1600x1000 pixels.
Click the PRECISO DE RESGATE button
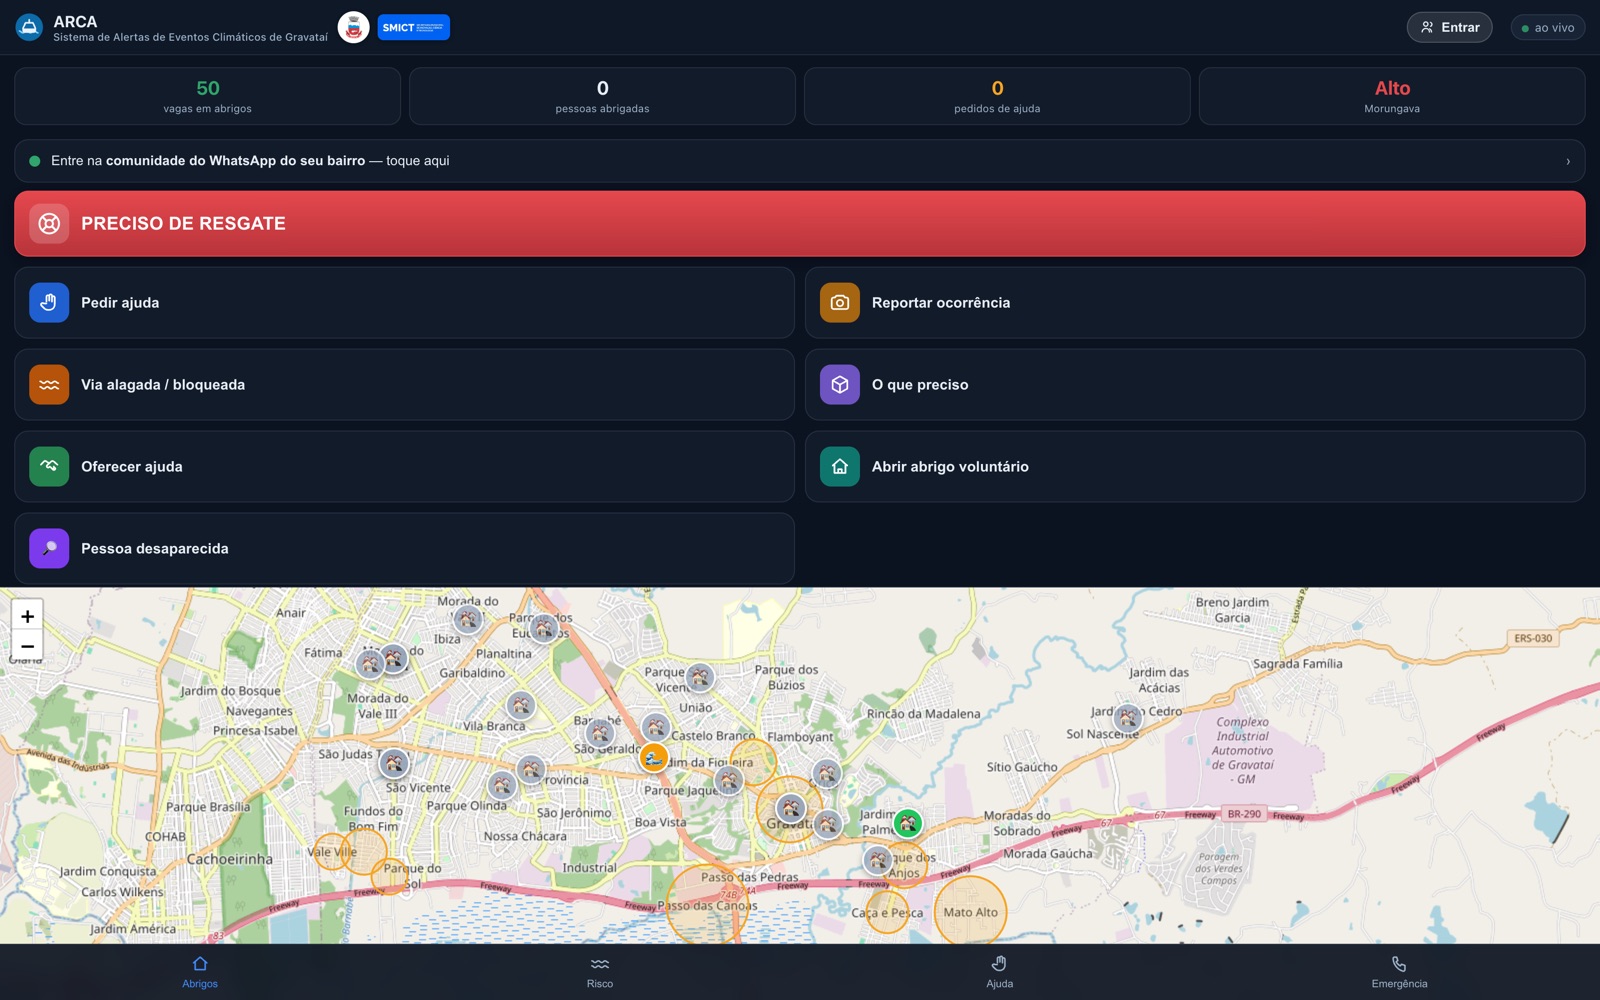(800, 224)
